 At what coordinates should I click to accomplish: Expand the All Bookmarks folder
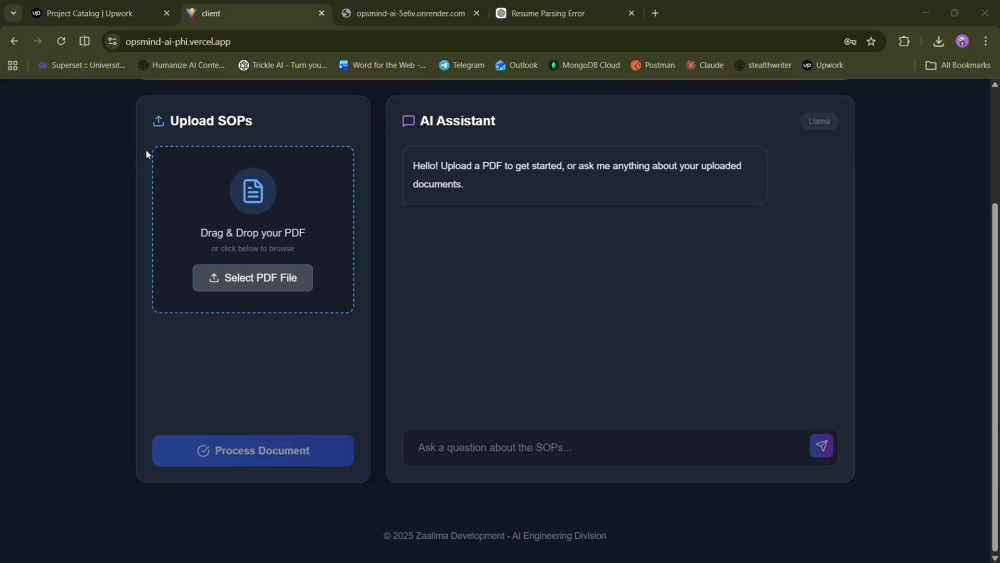click(x=957, y=65)
